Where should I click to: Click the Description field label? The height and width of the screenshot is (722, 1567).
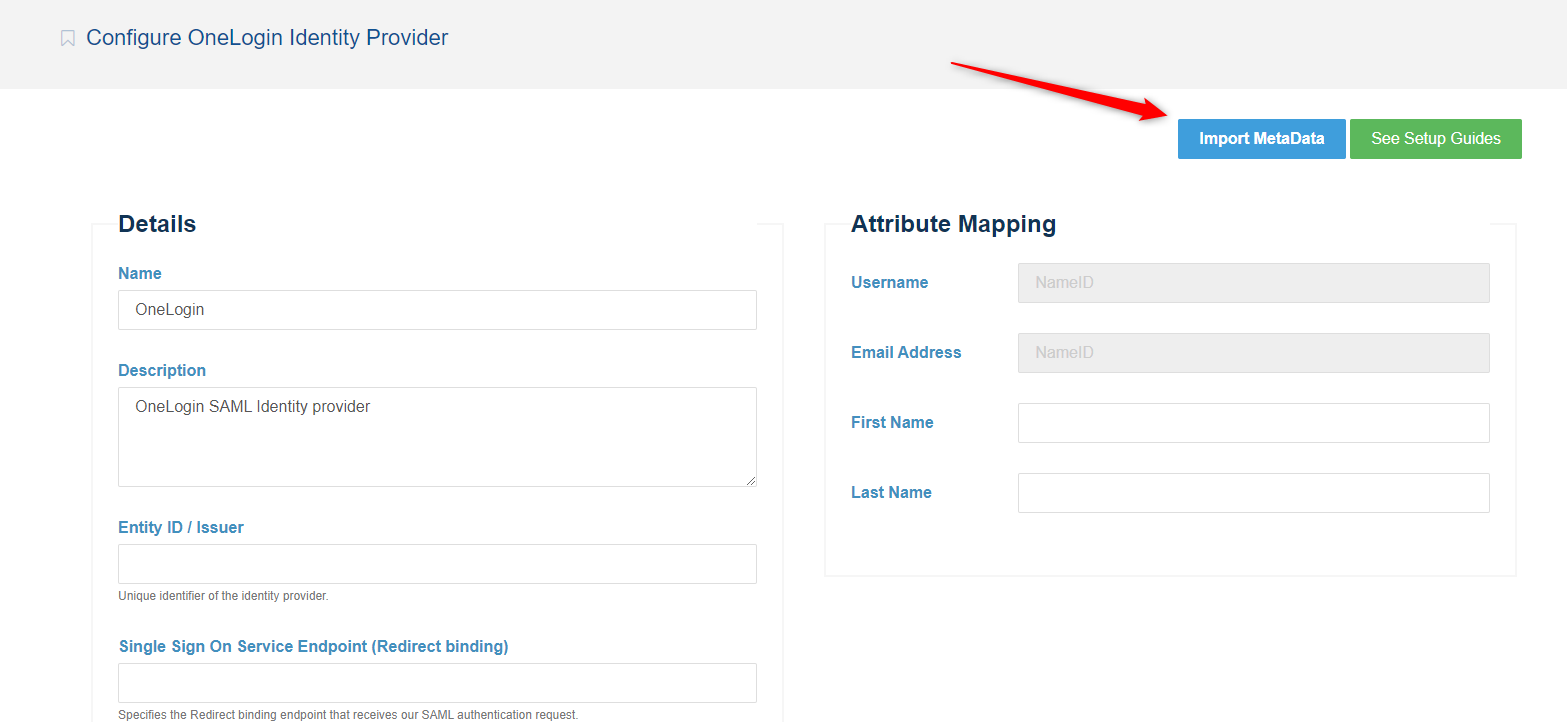coord(162,370)
